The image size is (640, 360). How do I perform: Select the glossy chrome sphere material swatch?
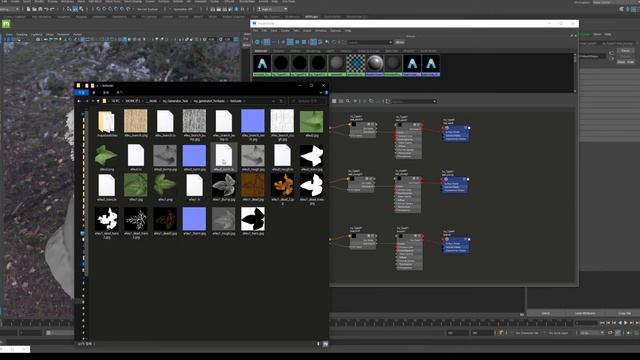[x=374, y=65]
